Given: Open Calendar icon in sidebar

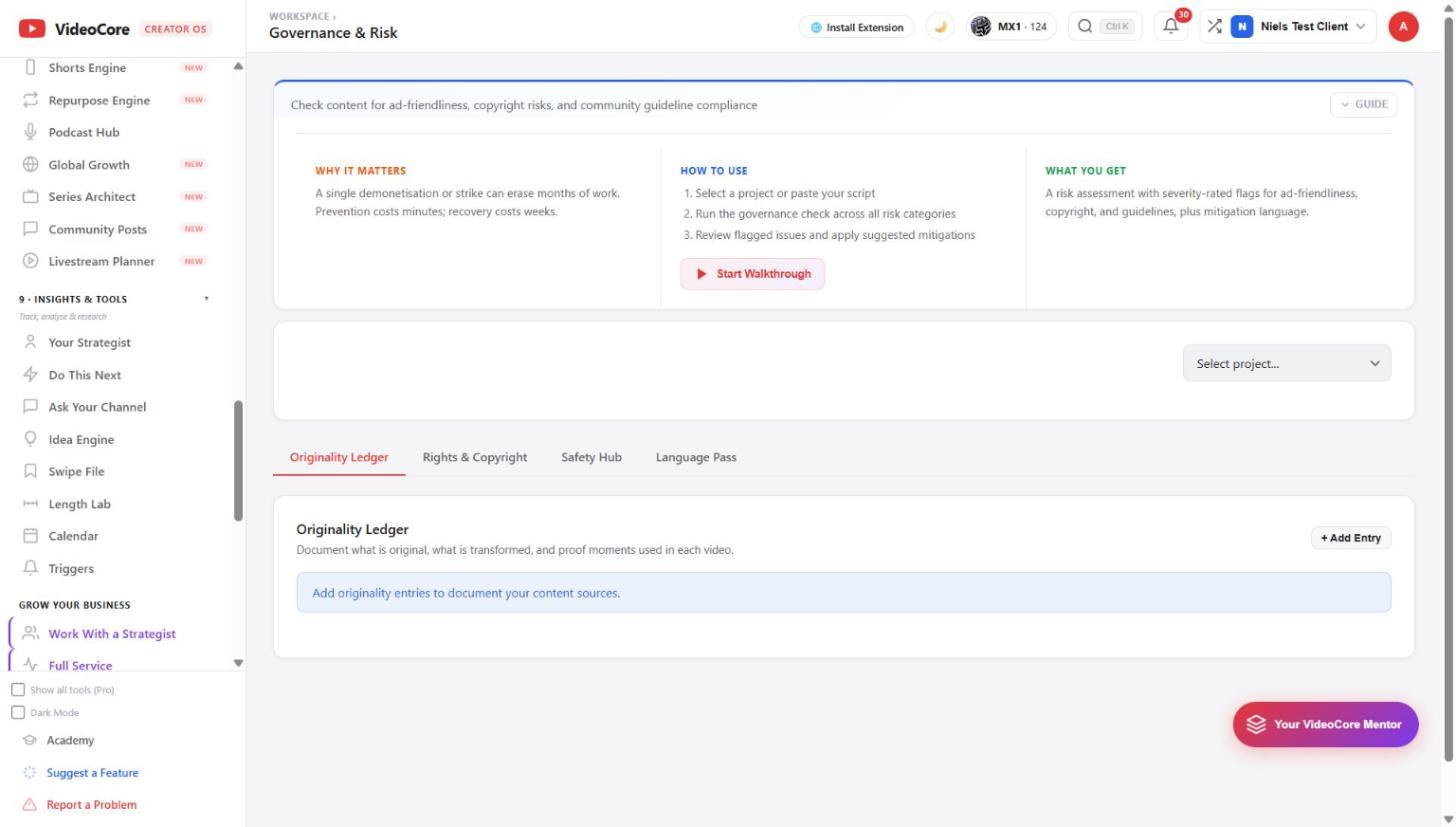Looking at the screenshot, I should pos(30,536).
